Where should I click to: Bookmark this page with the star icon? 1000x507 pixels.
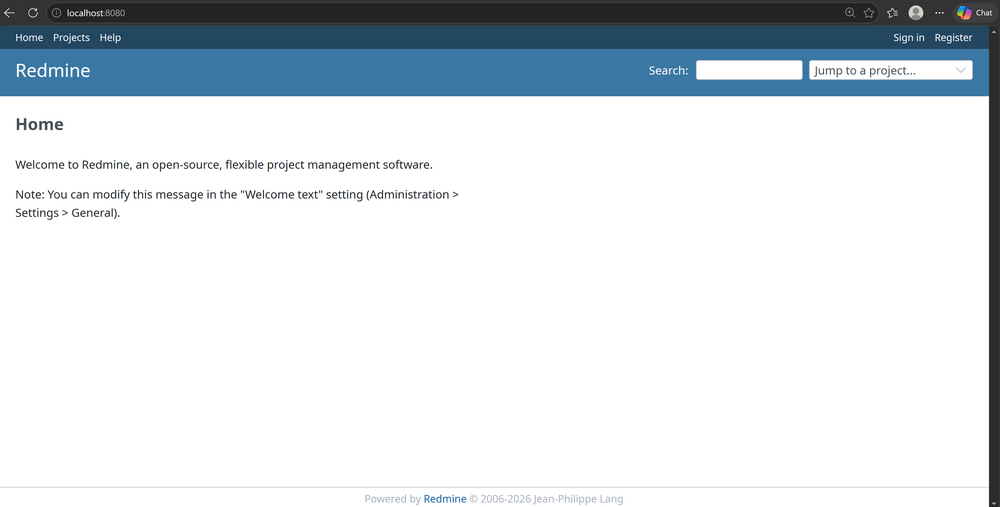(x=869, y=13)
